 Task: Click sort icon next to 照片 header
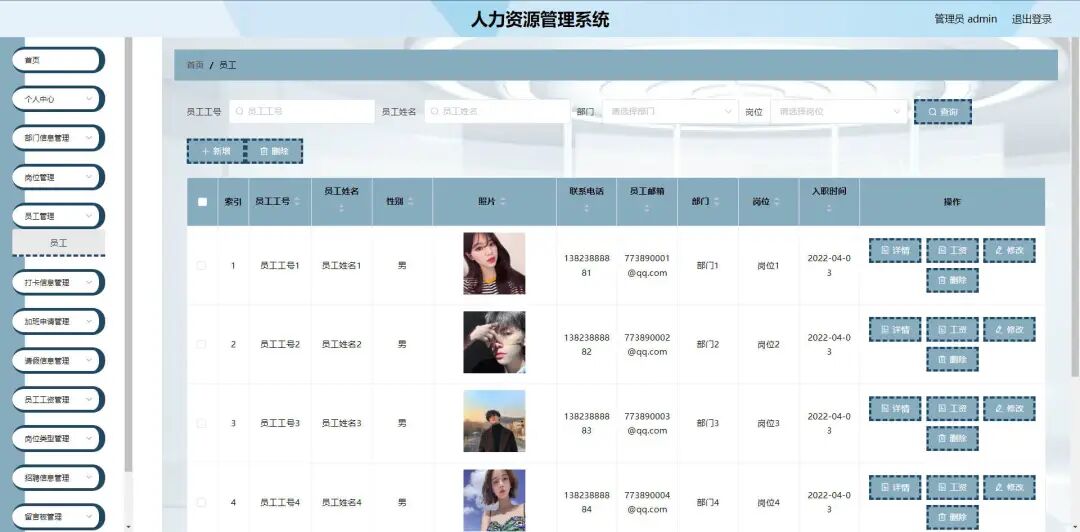503,201
